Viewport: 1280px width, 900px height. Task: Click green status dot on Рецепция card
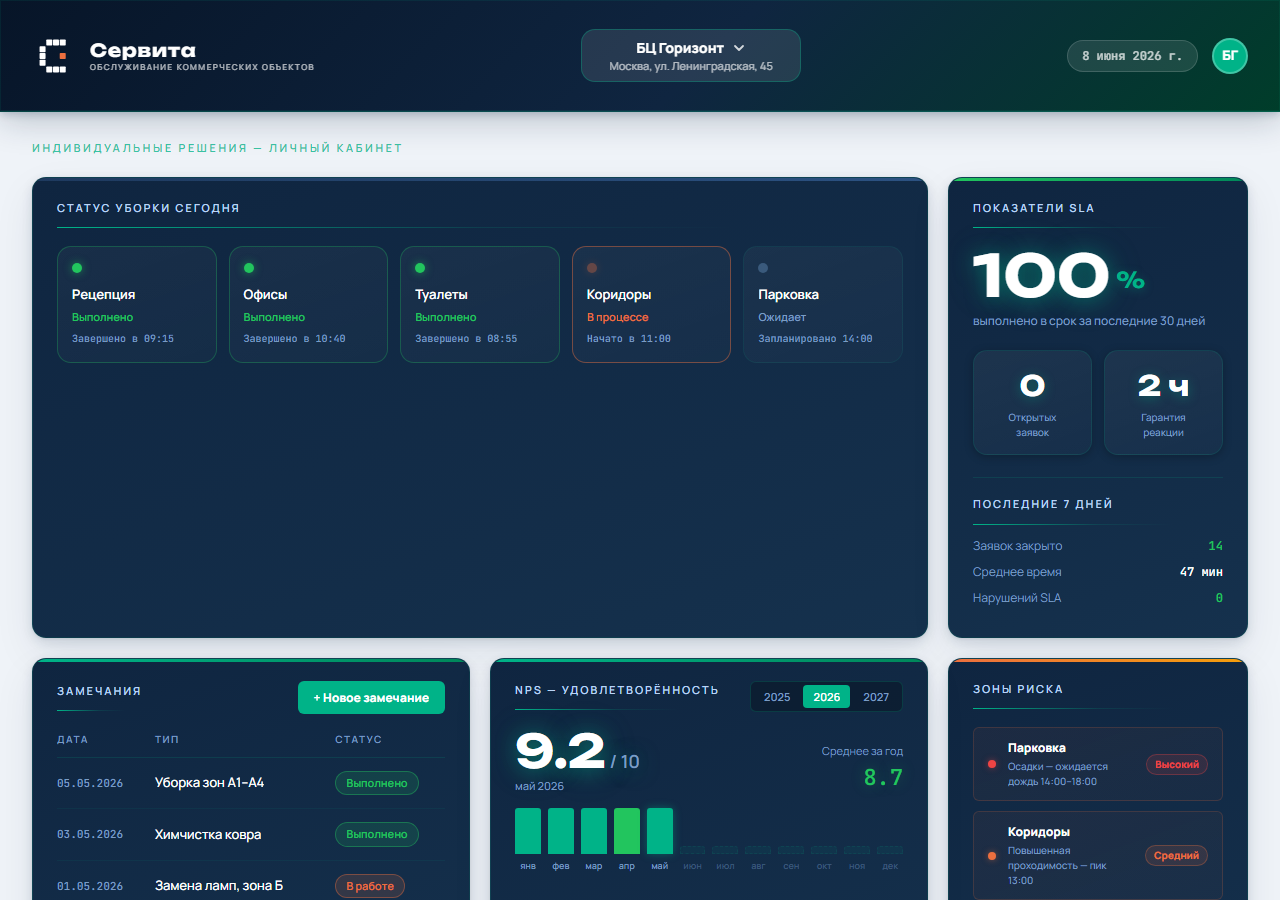coord(77,268)
